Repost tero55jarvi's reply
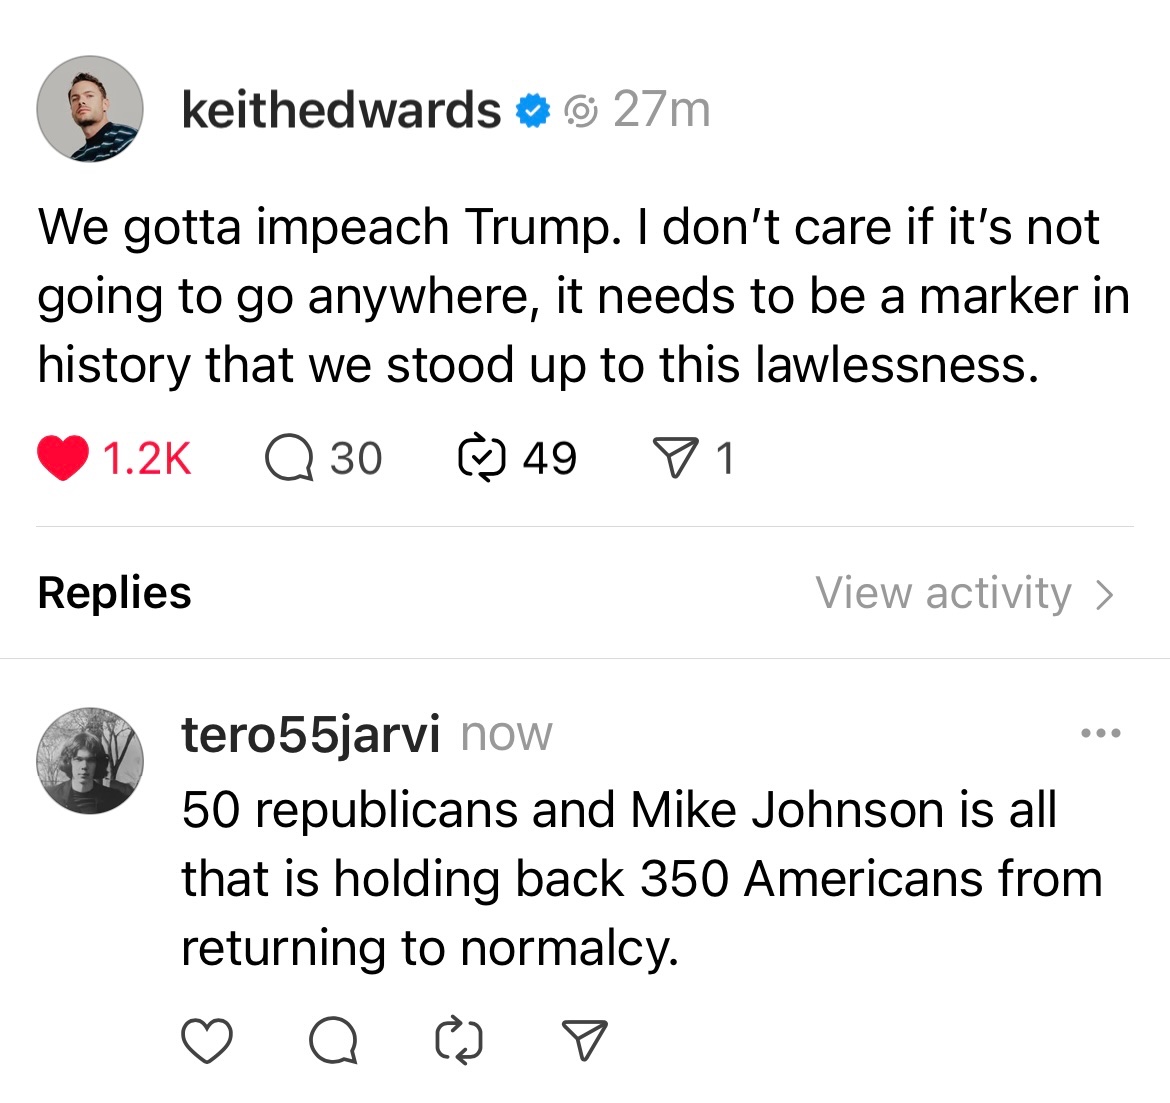This screenshot has height=1103, width=1170. pos(459,1041)
